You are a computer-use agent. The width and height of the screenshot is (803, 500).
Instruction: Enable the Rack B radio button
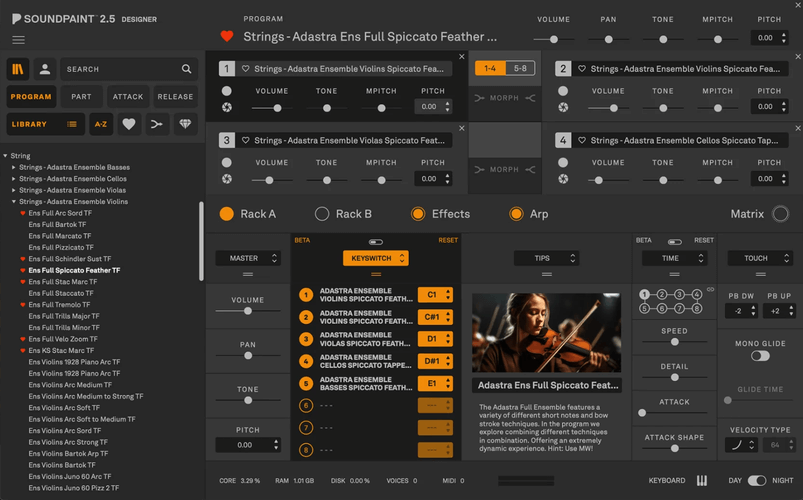[x=322, y=214]
